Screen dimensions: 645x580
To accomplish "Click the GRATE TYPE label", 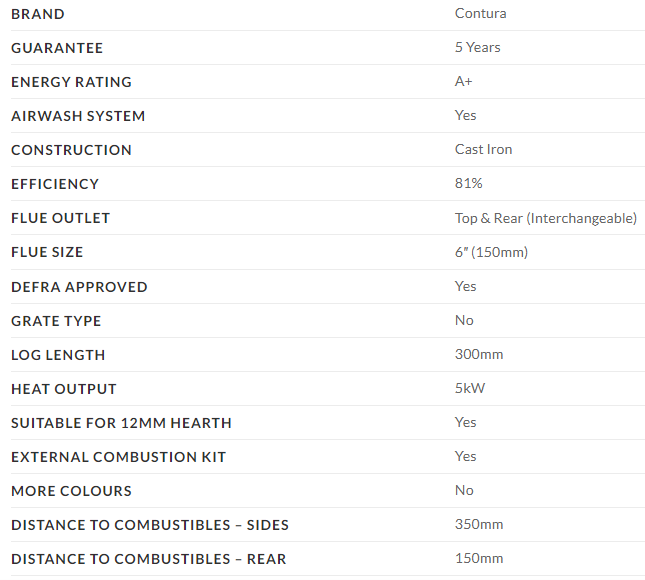I will [56, 321].
